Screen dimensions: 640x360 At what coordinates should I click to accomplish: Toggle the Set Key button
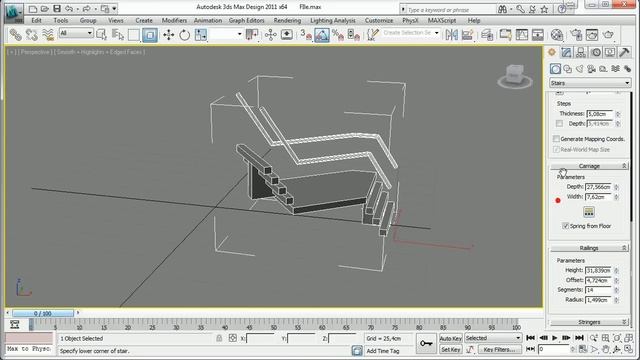pos(451,349)
